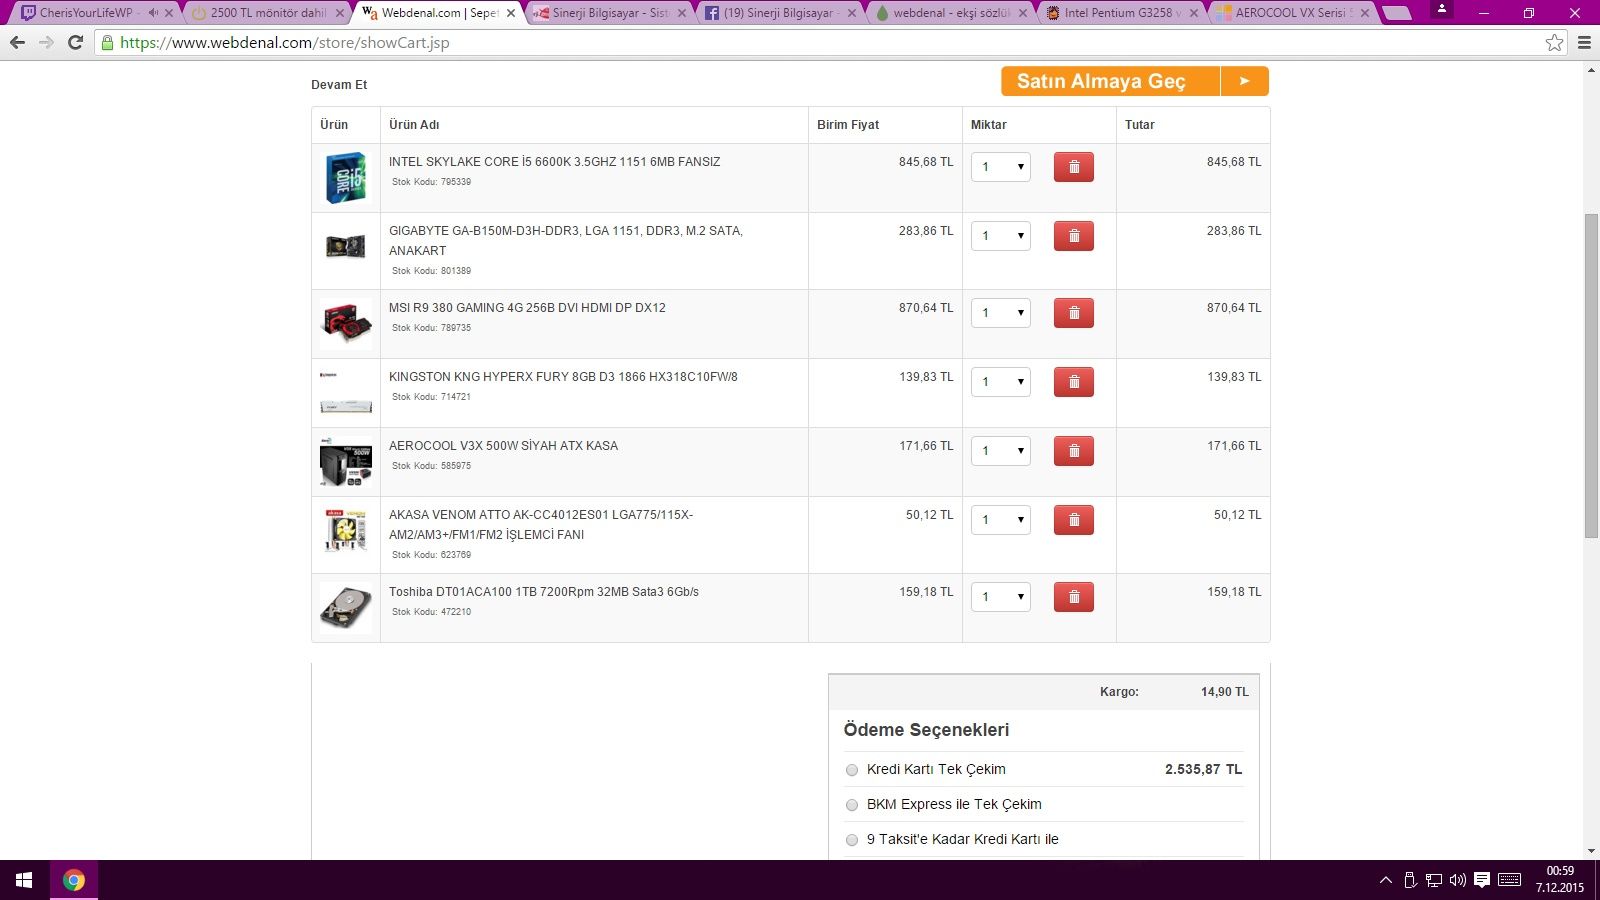The width and height of the screenshot is (1600, 900).
Task: Open the Aerocool V3X 500W Siyah ATX Kasa link
Action: coord(503,446)
